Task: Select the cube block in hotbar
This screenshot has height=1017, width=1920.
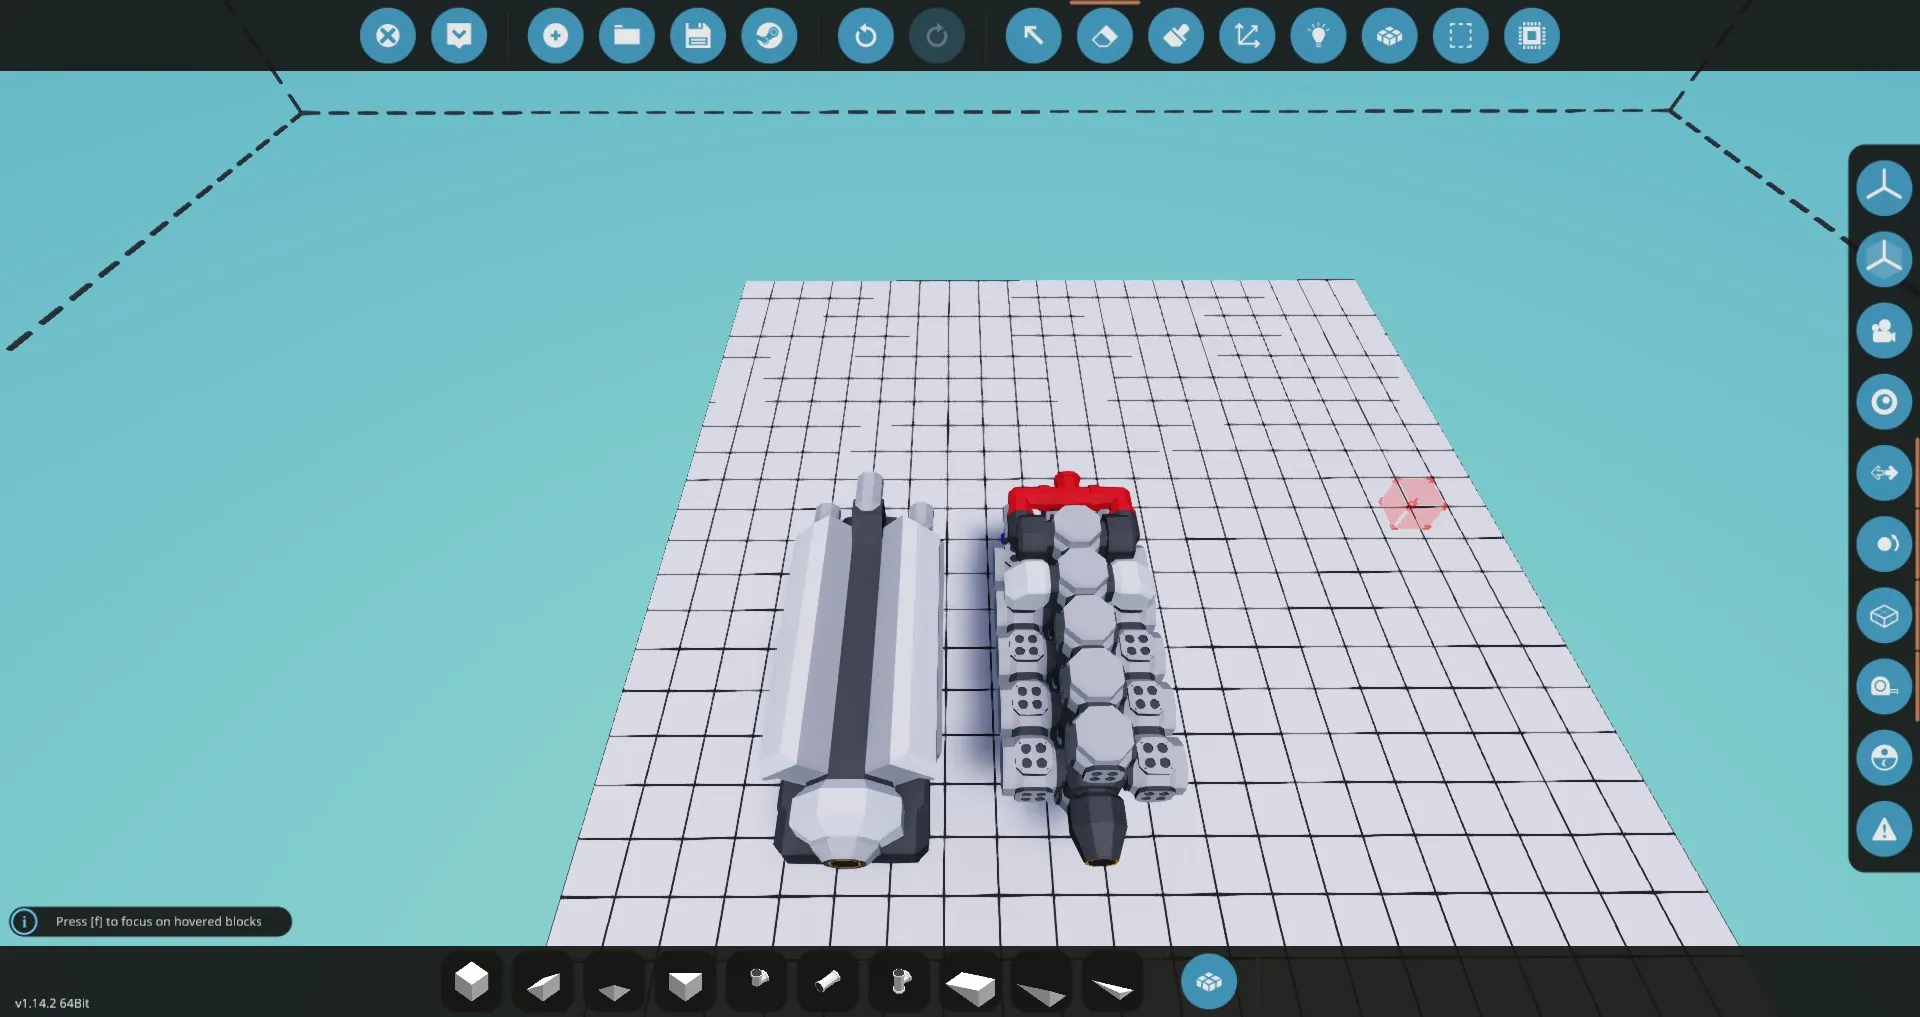Action: 471,982
